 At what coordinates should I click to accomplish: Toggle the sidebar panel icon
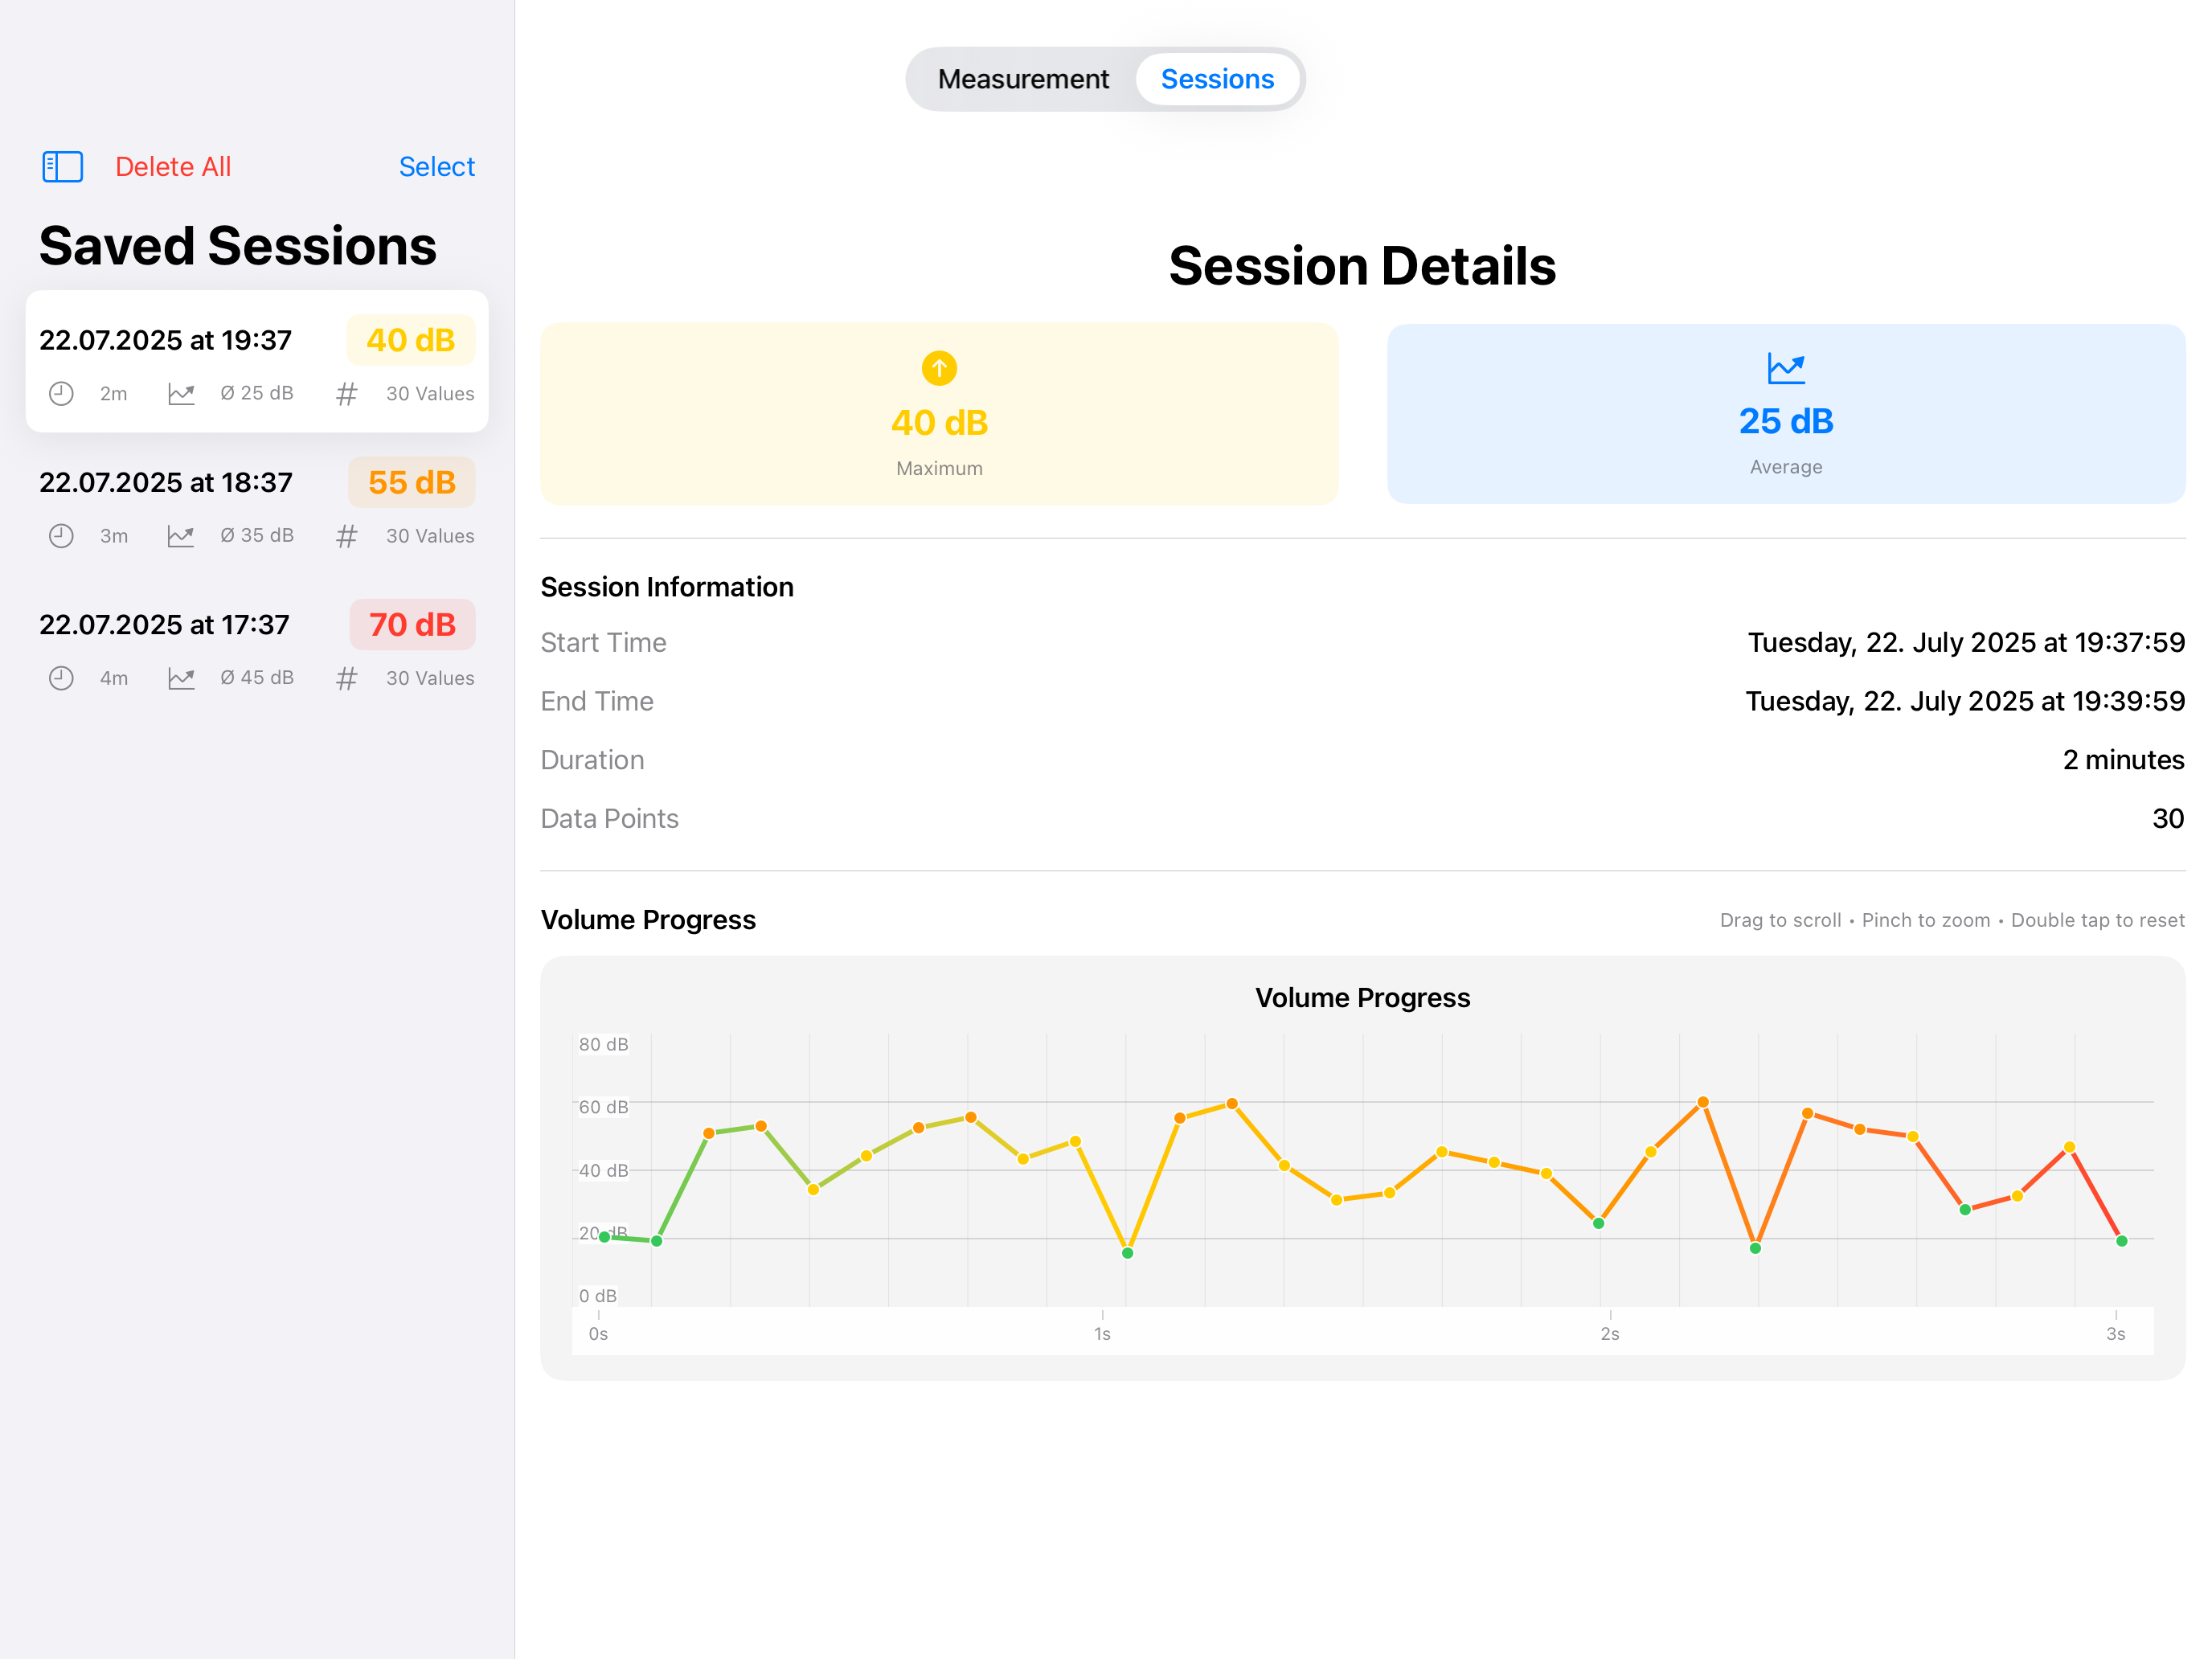coord(62,166)
